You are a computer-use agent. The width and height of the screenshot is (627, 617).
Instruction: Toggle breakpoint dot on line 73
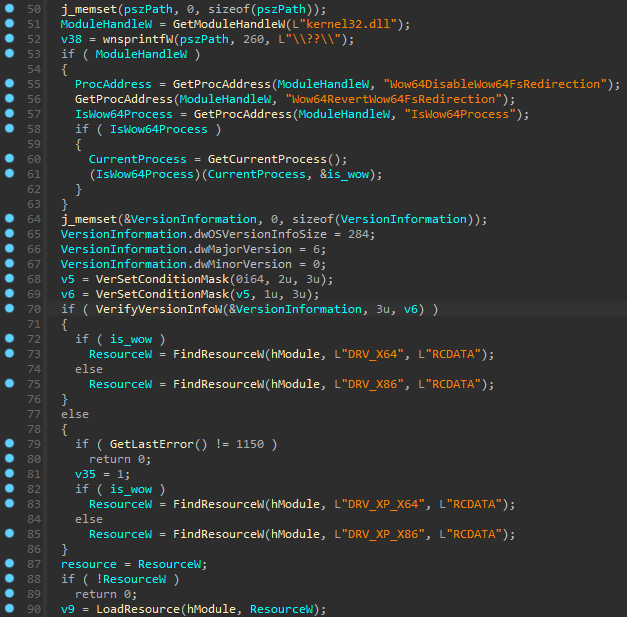(9, 353)
